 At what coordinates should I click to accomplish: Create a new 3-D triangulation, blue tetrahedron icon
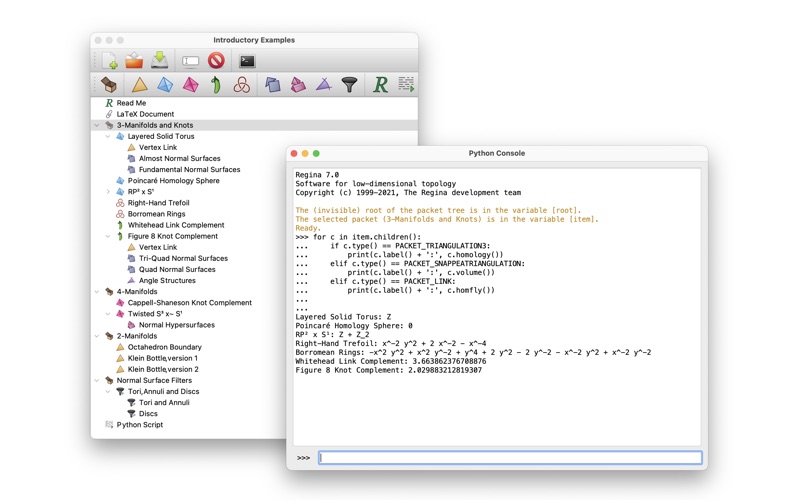coord(165,85)
